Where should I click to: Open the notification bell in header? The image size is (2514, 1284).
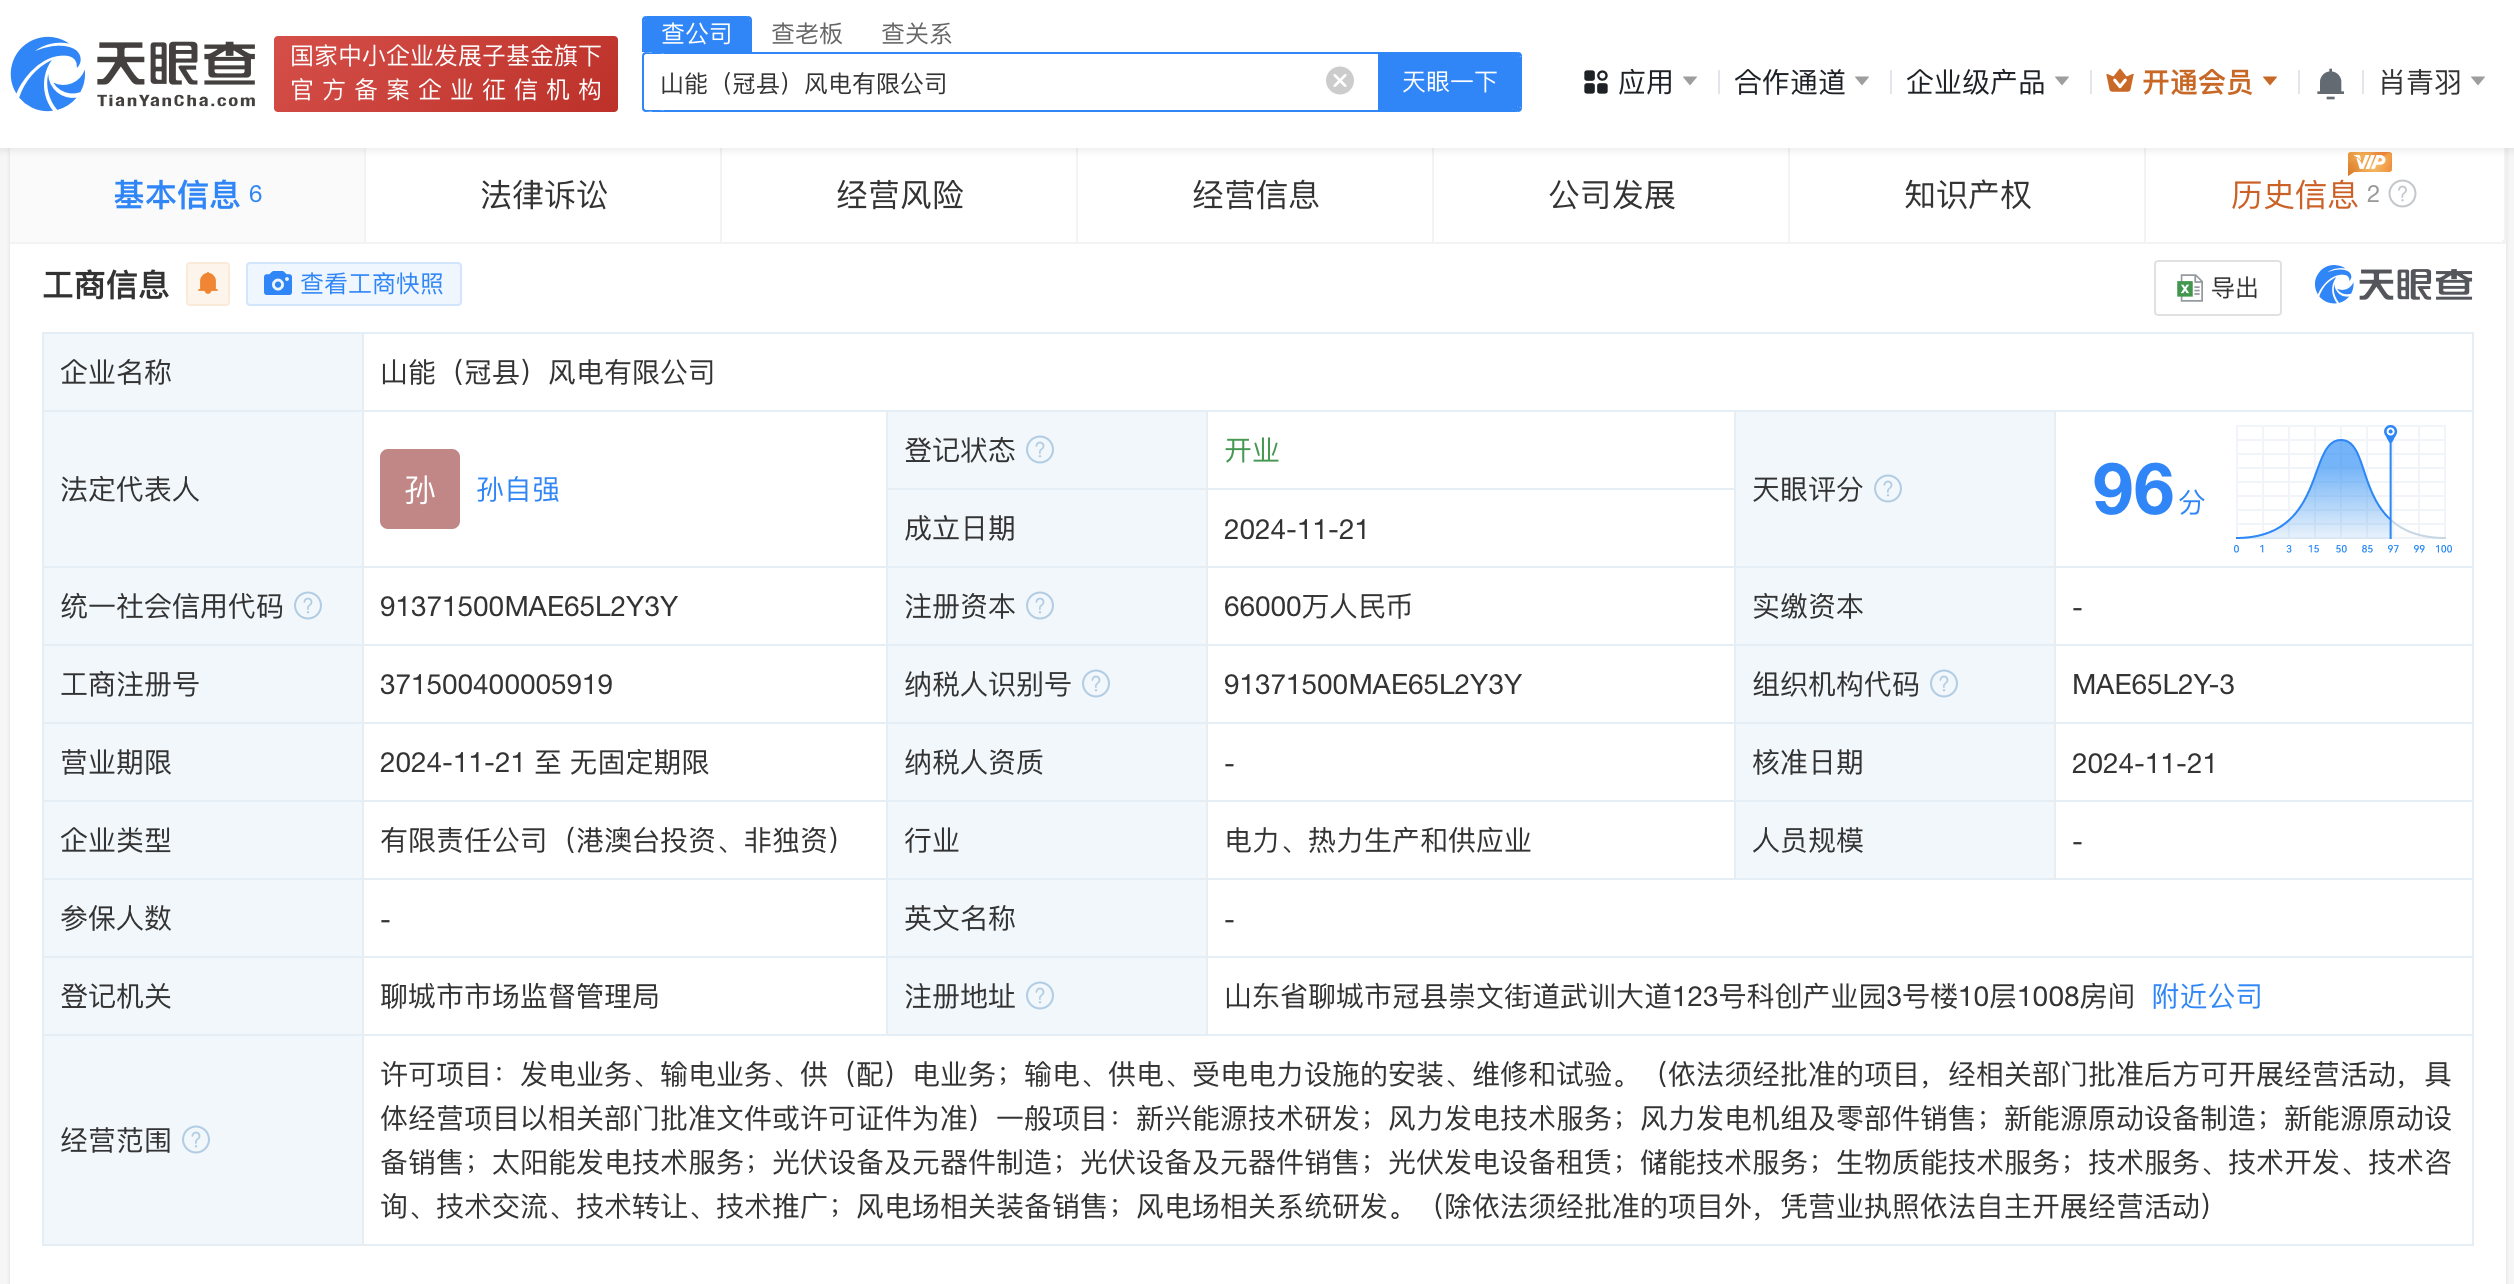[2329, 83]
